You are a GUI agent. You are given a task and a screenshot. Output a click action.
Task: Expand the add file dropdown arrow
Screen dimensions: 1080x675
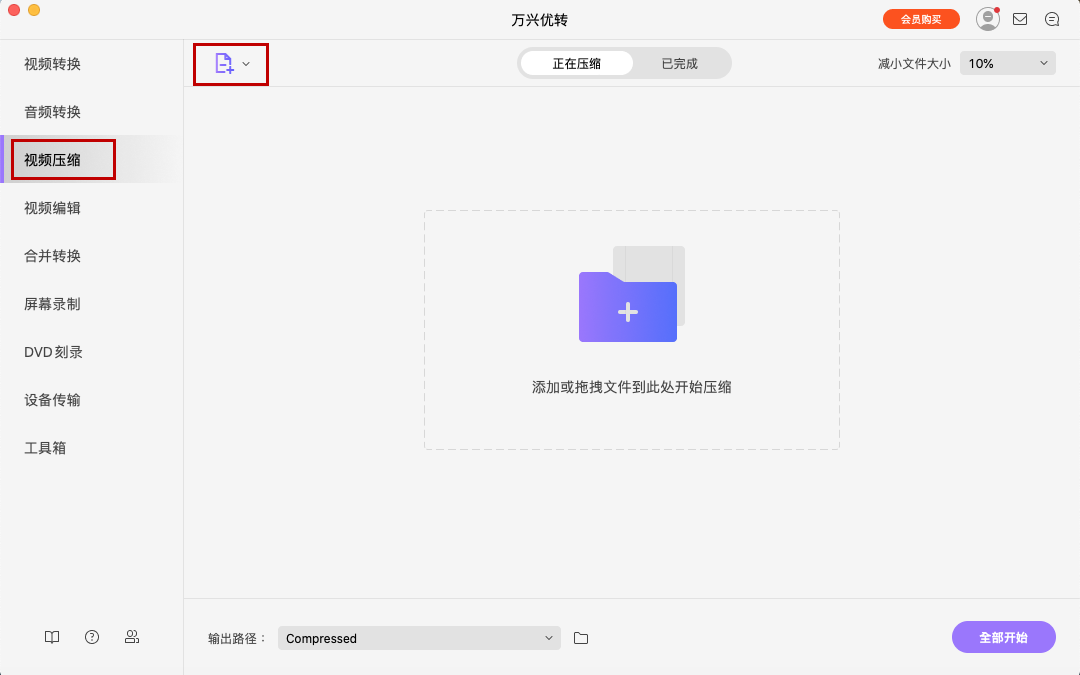(x=248, y=63)
